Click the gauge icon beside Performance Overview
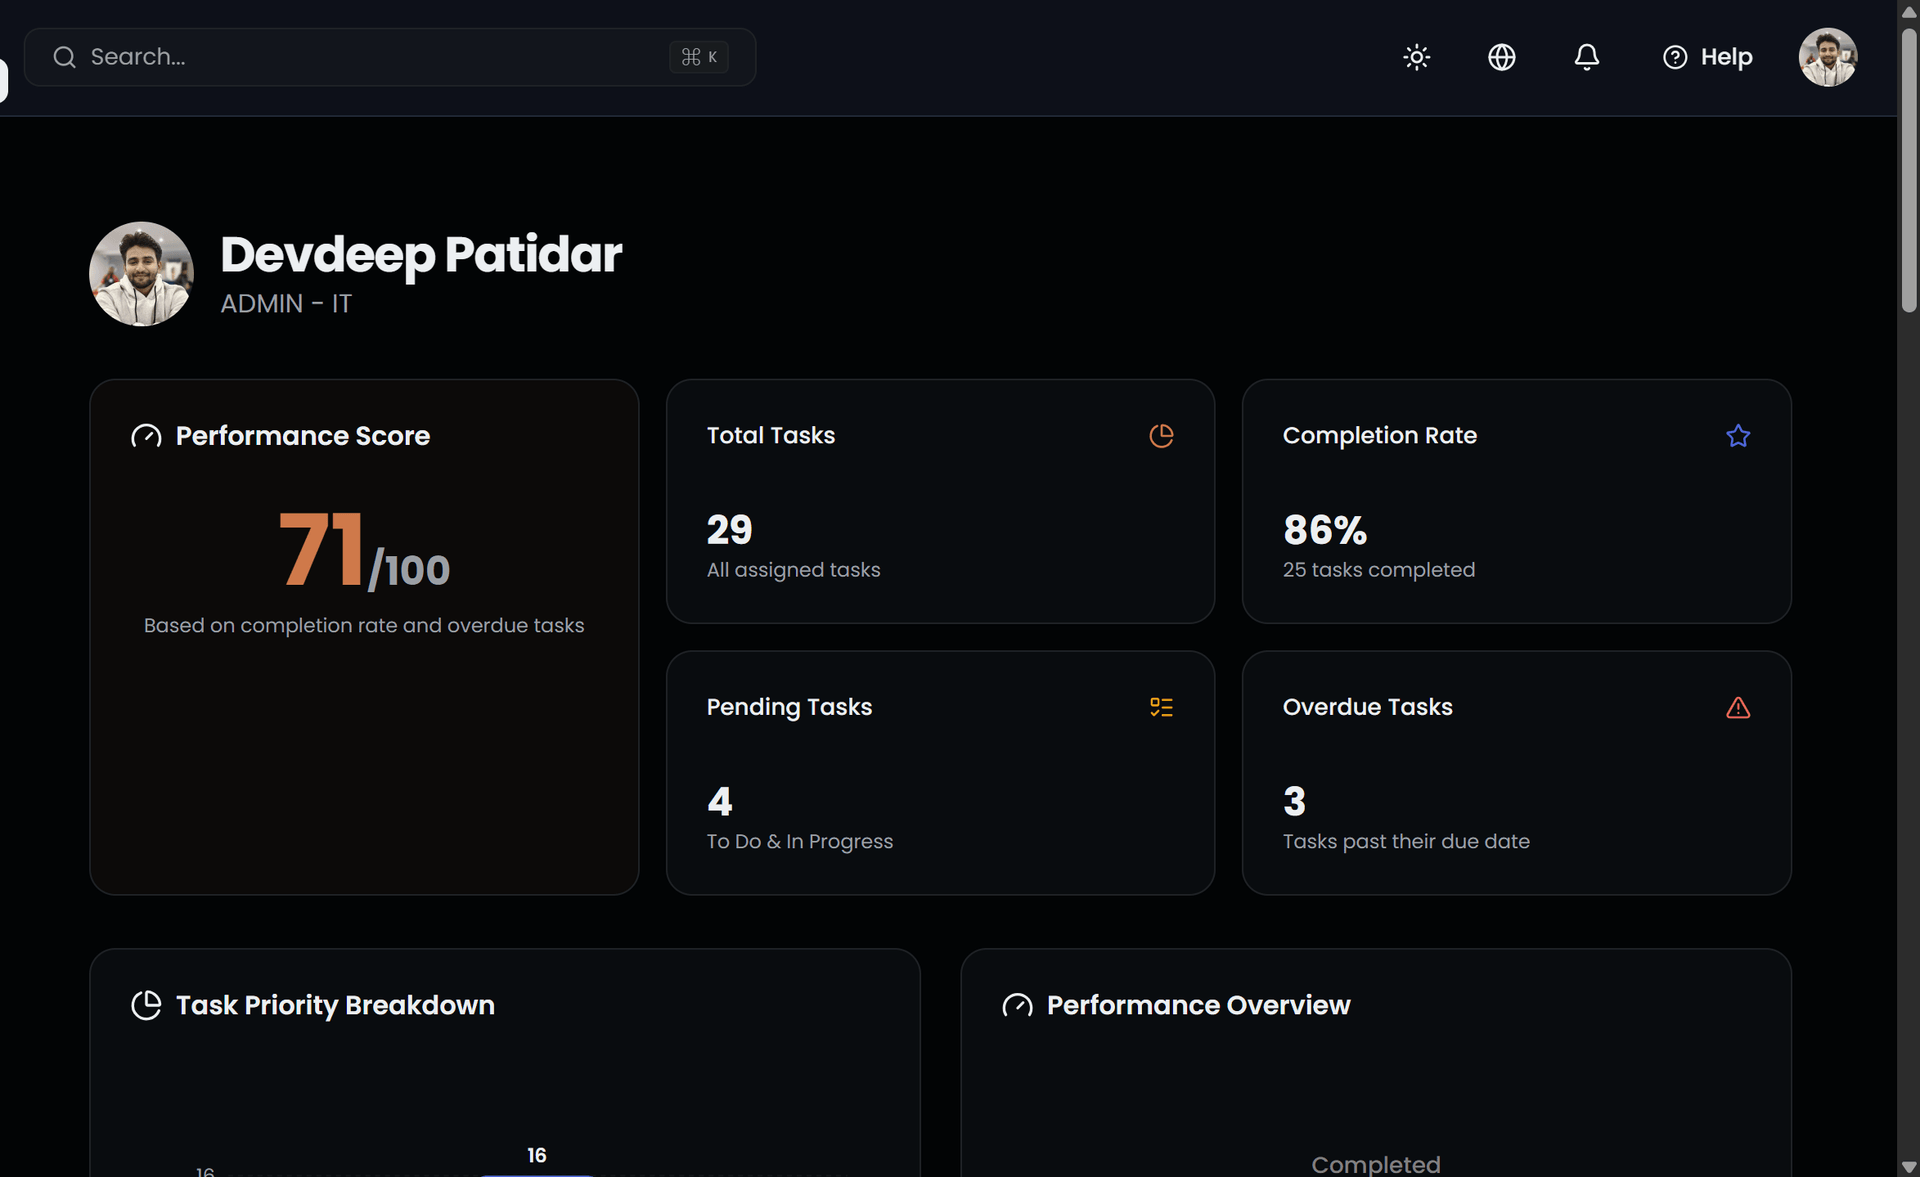This screenshot has width=1920, height=1177. tap(1017, 1005)
